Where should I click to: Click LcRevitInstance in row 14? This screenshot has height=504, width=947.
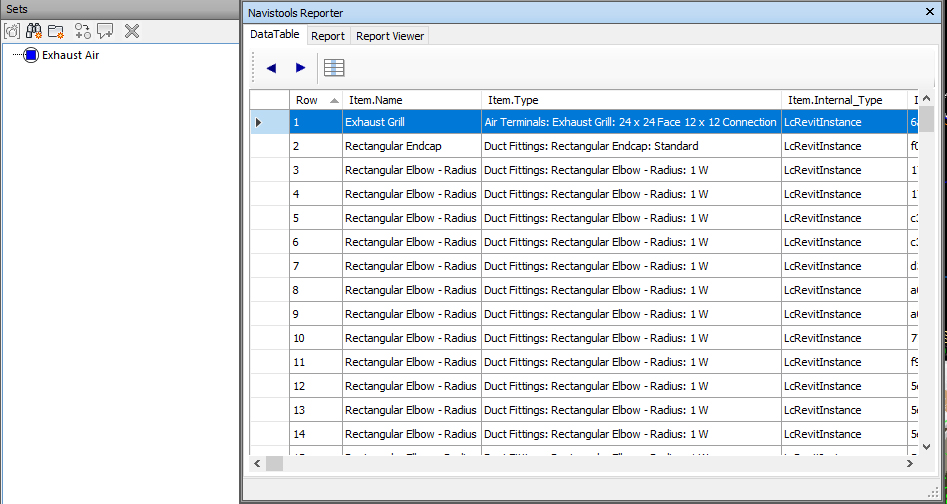click(844, 434)
